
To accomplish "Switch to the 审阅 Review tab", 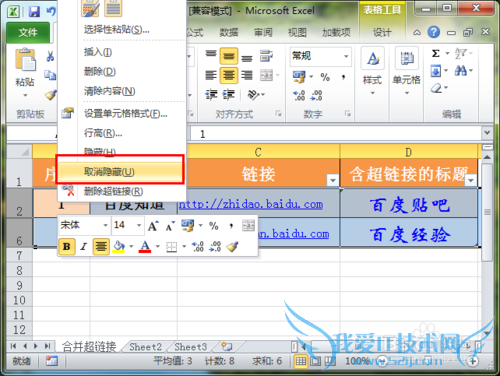I will (x=263, y=33).
